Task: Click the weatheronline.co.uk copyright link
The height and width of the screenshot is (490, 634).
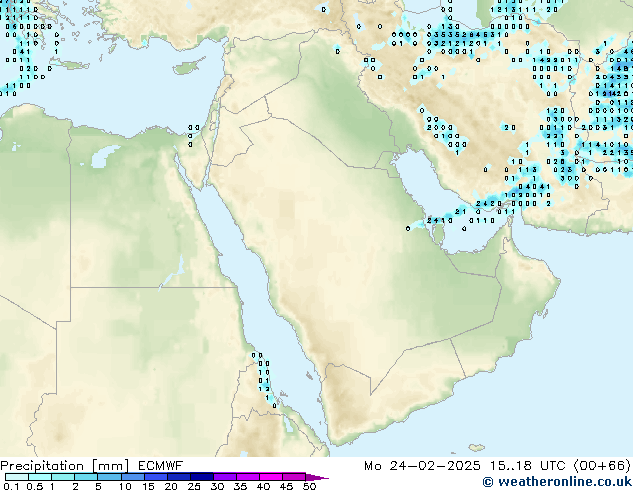Action: point(557,482)
